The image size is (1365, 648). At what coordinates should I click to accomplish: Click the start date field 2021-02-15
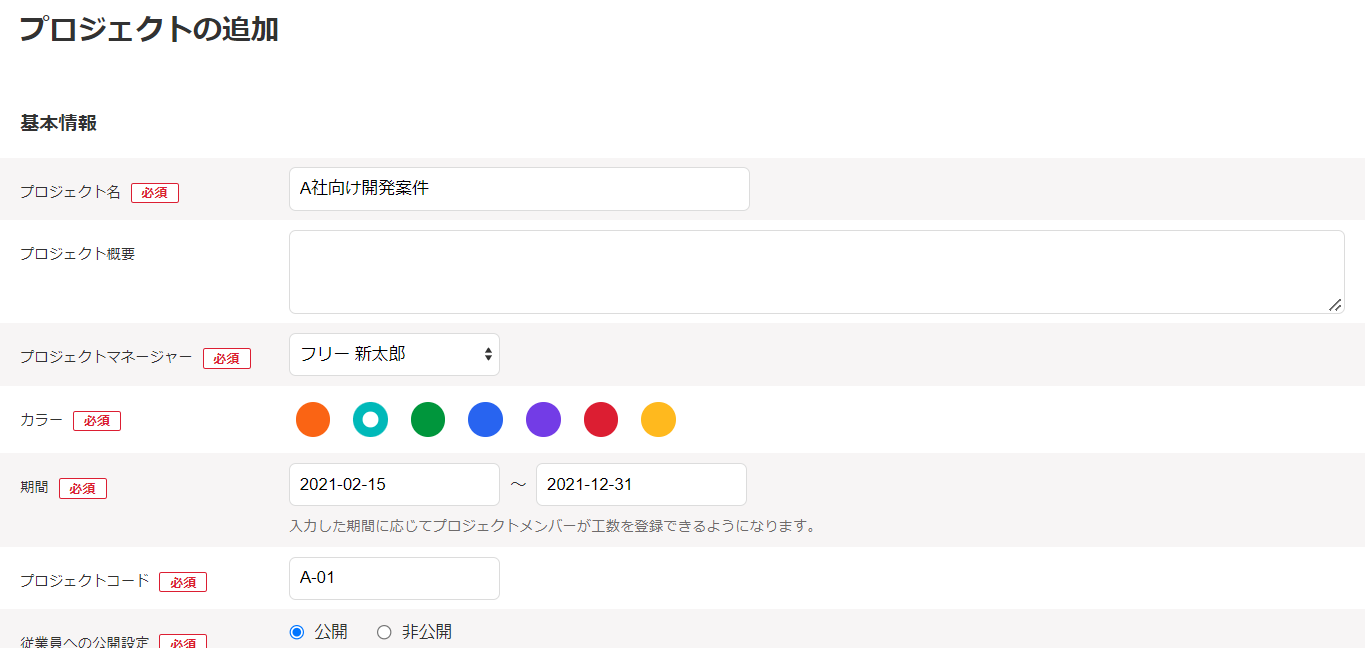(394, 484)
